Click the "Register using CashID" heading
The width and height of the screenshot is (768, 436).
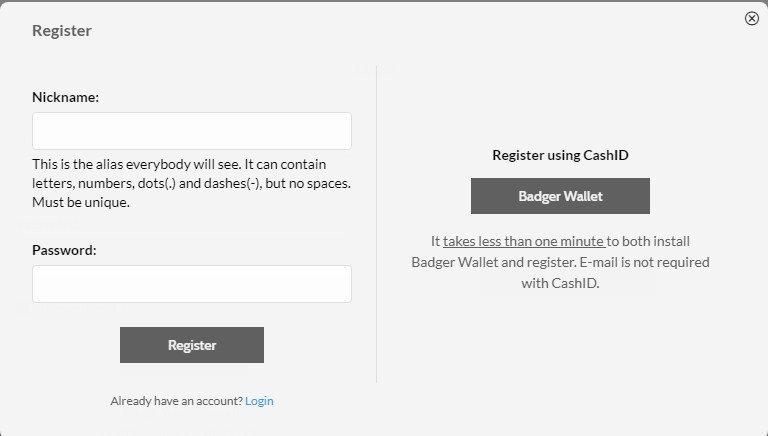point(560,155)
